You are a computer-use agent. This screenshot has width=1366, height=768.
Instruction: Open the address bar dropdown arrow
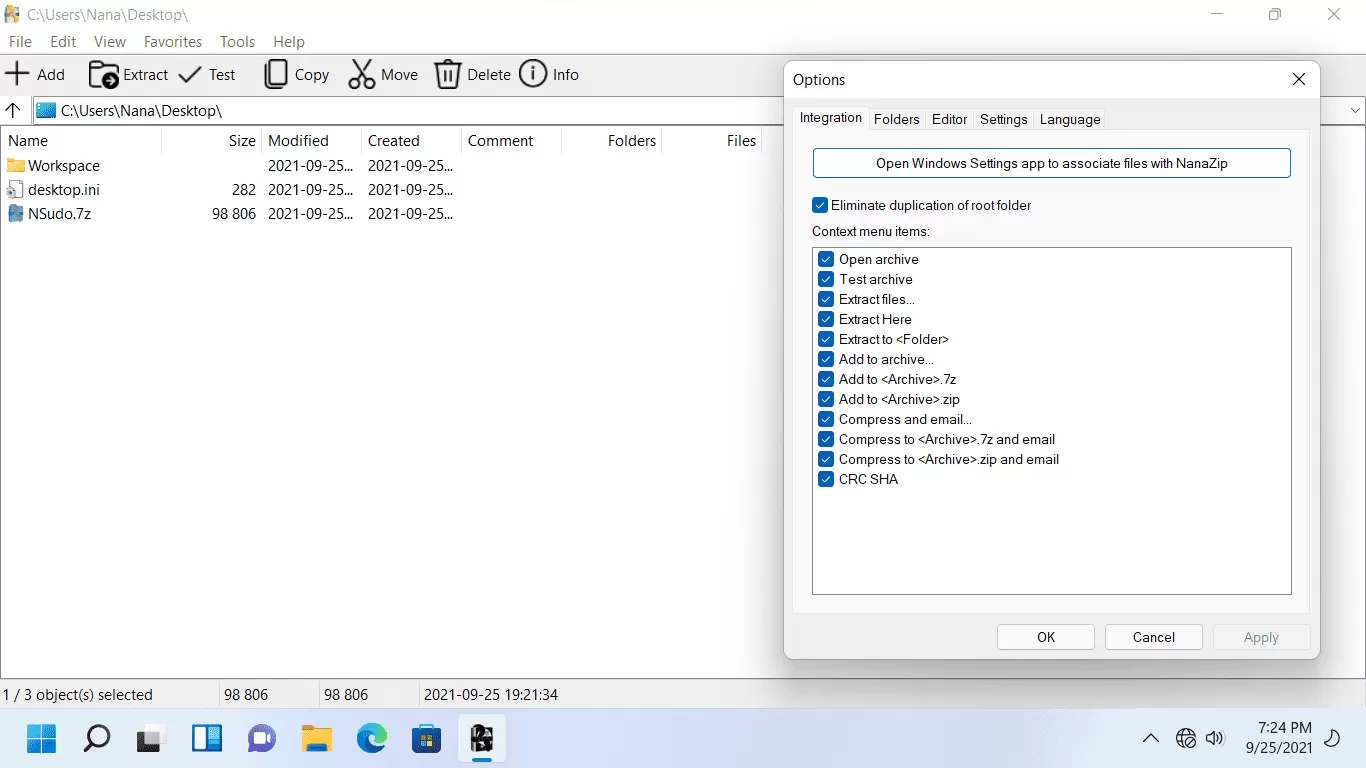click(x=1356, y=110)
